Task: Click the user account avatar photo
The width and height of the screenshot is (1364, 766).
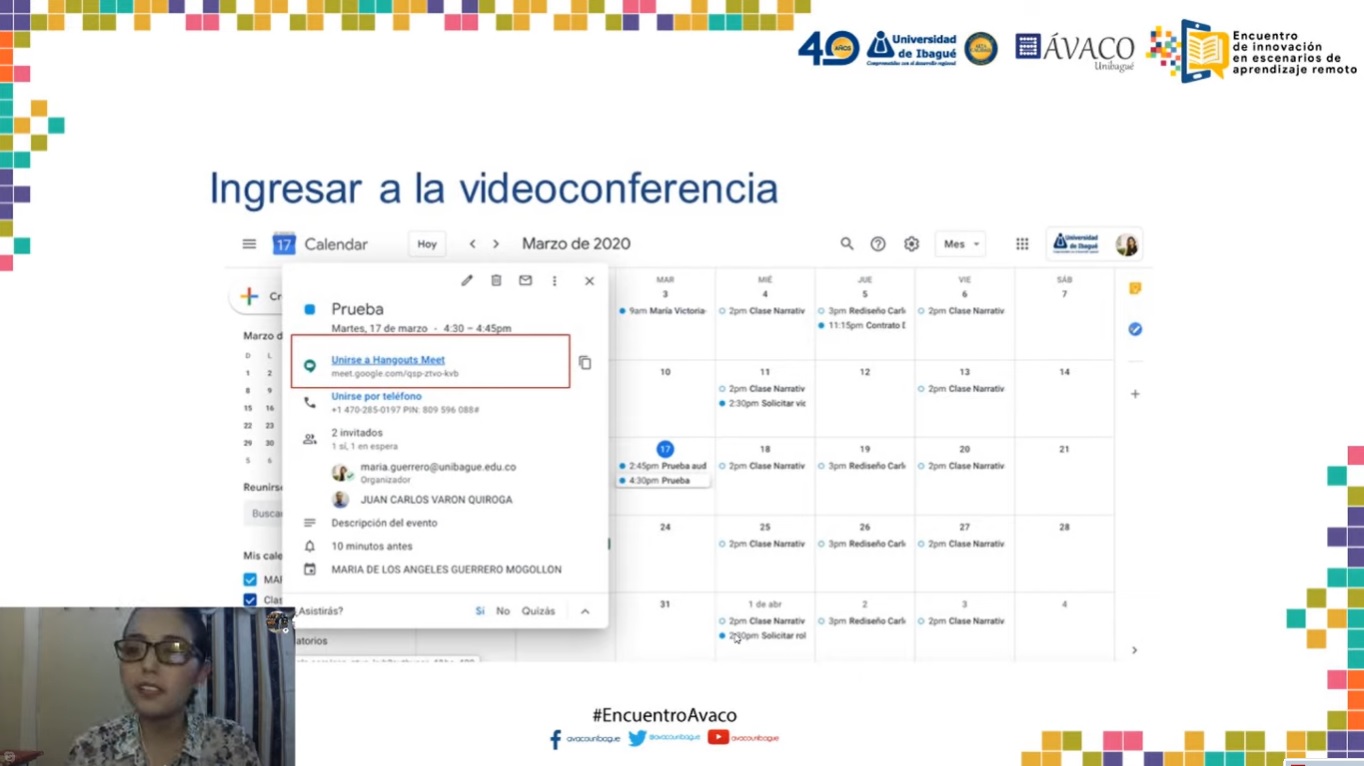Action: coord(1127,245)
